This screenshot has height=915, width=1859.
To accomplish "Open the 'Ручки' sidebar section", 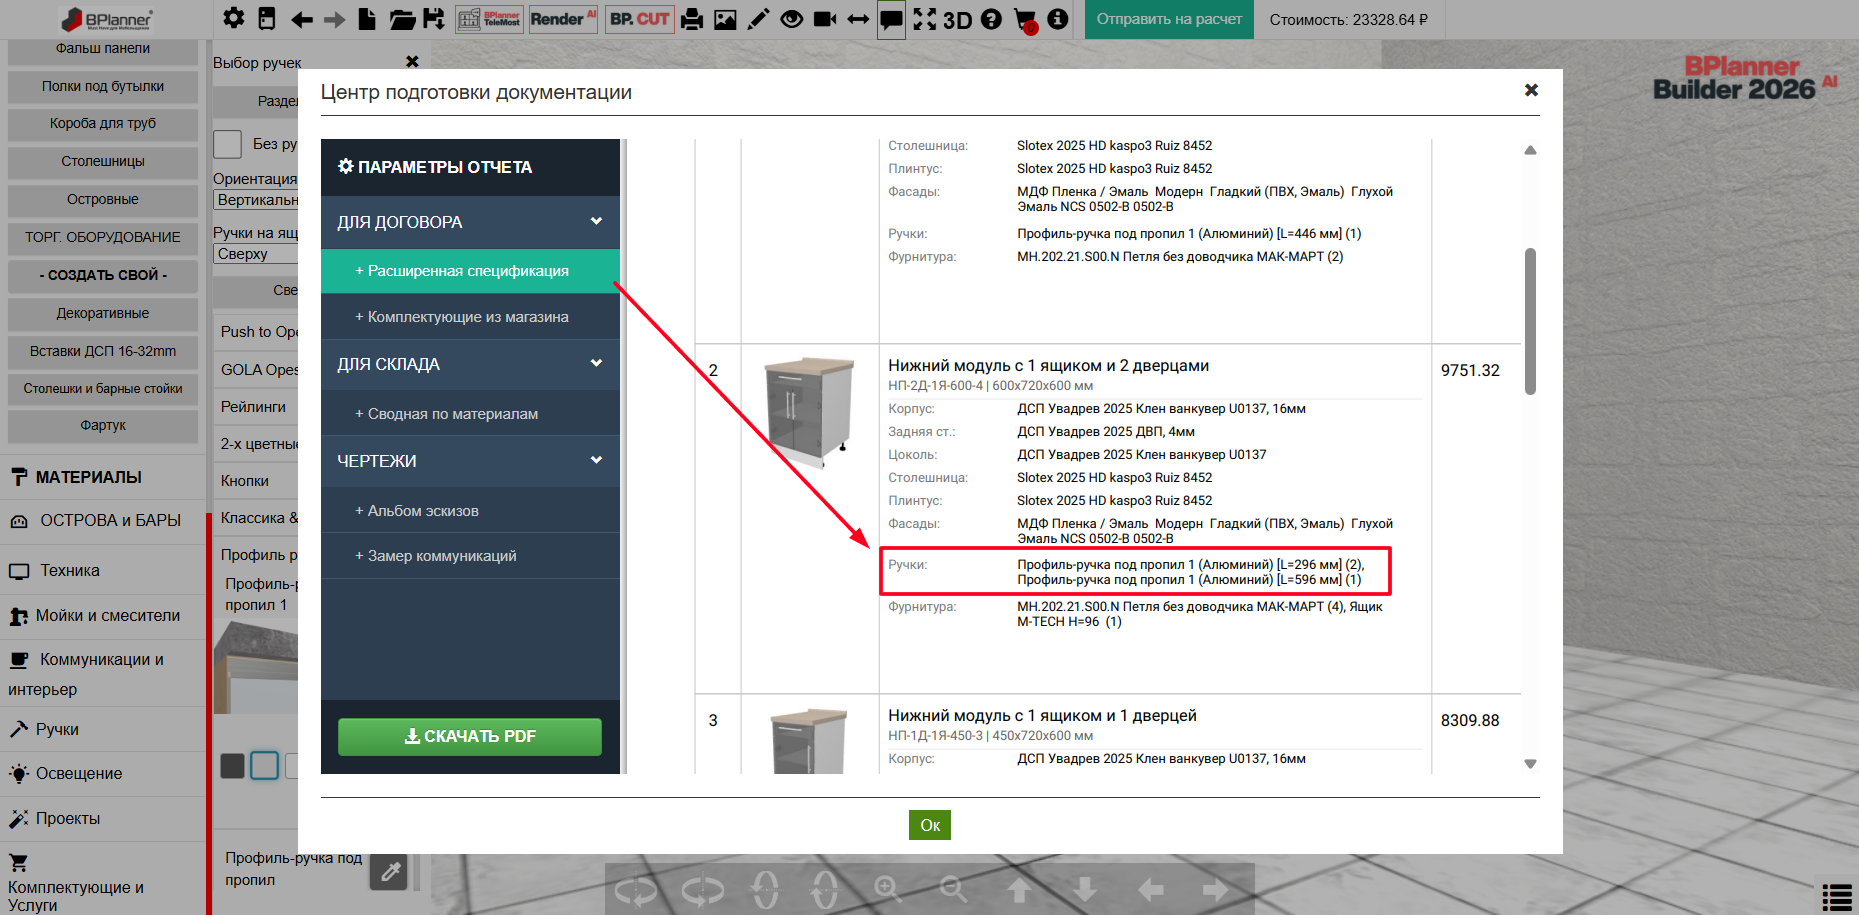I will 104,730.
